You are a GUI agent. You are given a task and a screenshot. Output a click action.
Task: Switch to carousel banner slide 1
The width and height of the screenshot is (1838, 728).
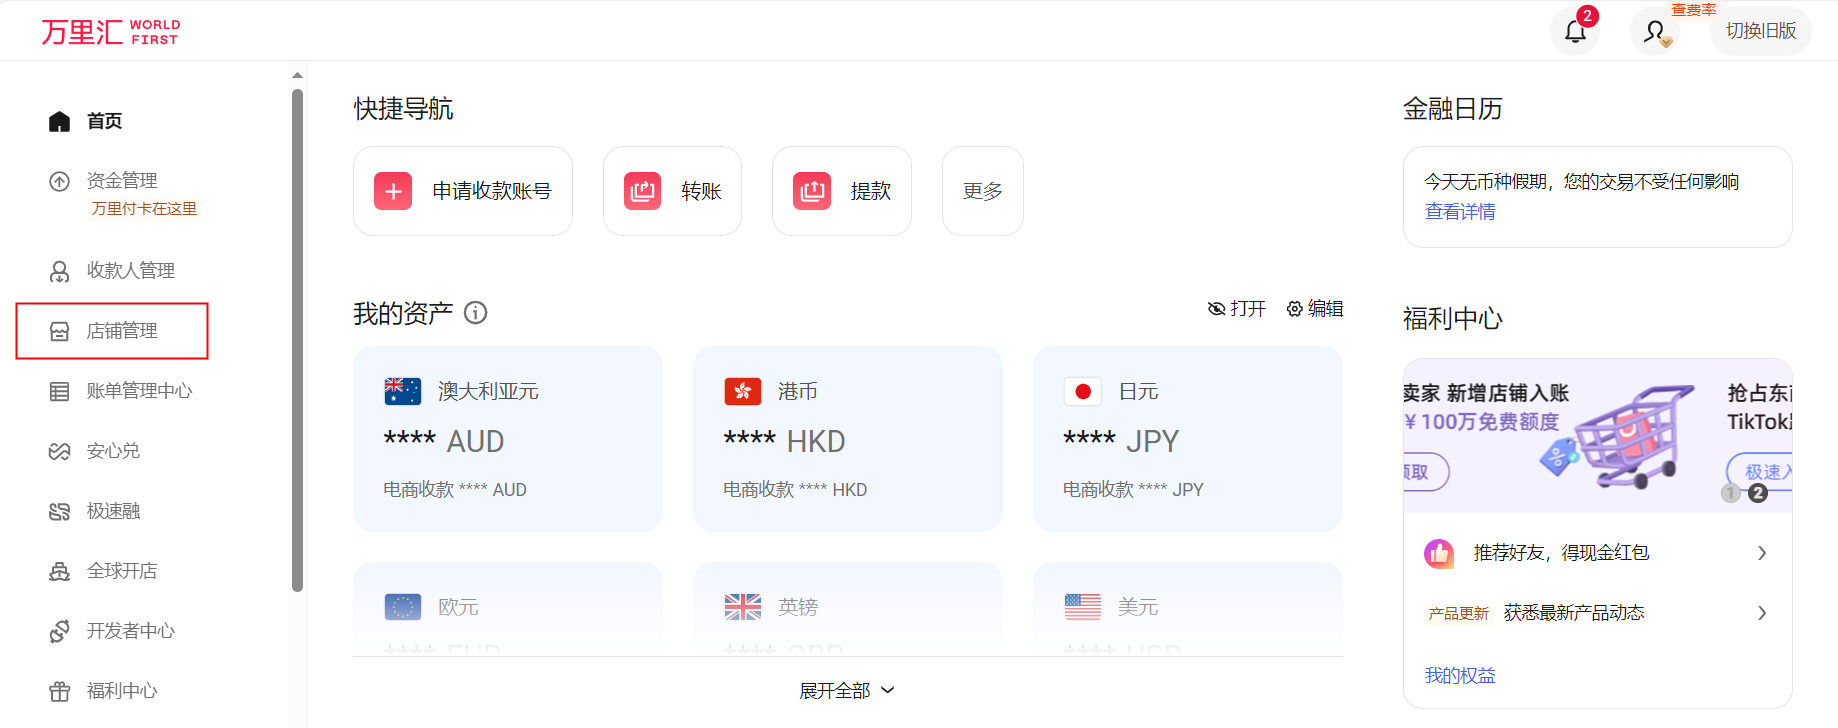(x=1731, y=493)
